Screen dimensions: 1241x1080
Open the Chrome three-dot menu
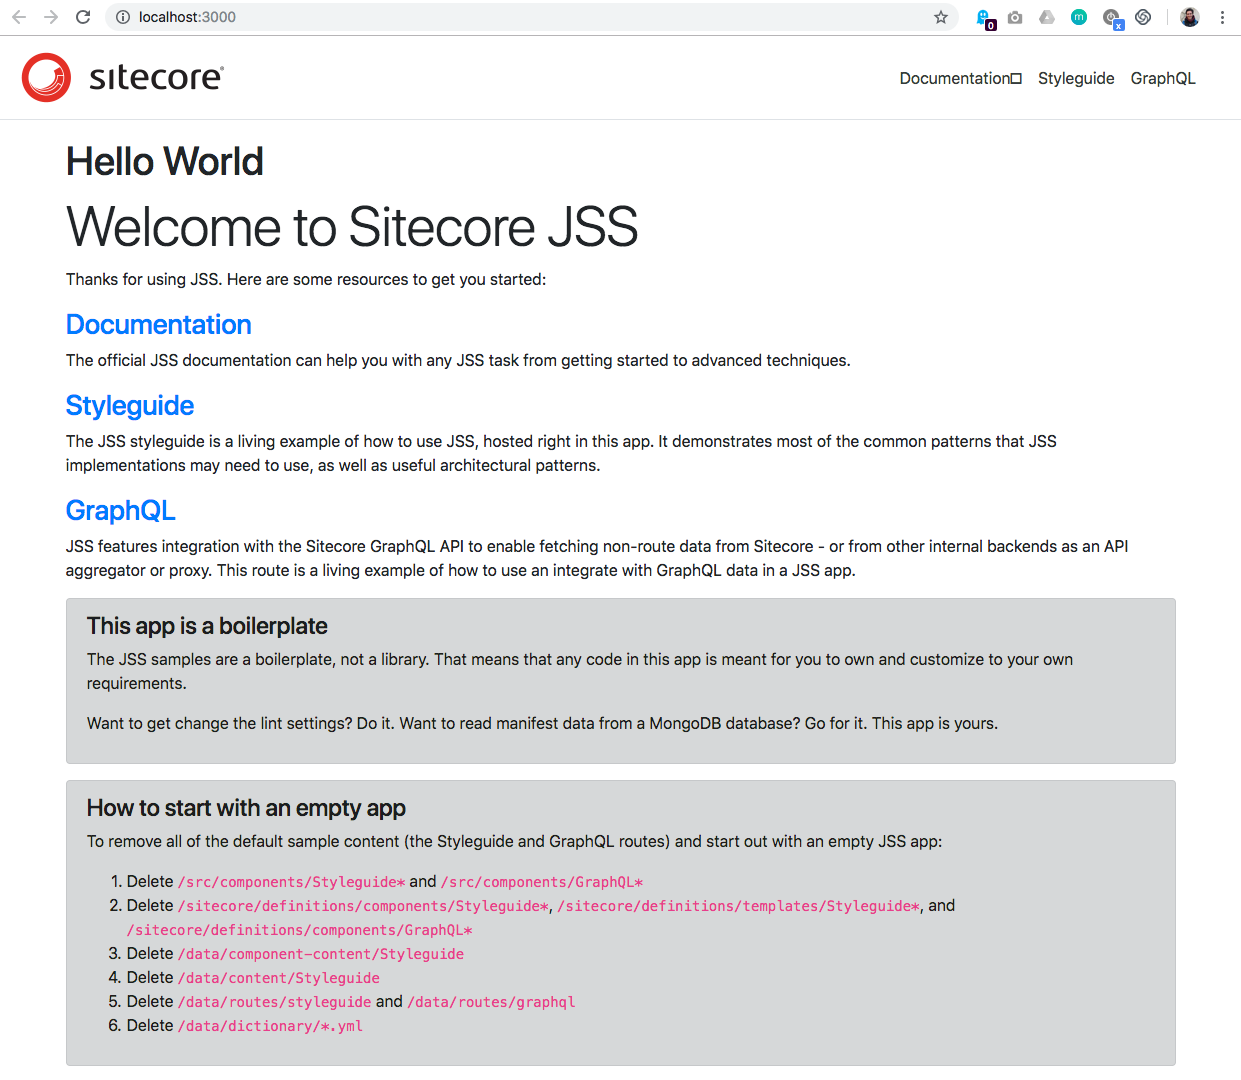tap(1222, 17)
